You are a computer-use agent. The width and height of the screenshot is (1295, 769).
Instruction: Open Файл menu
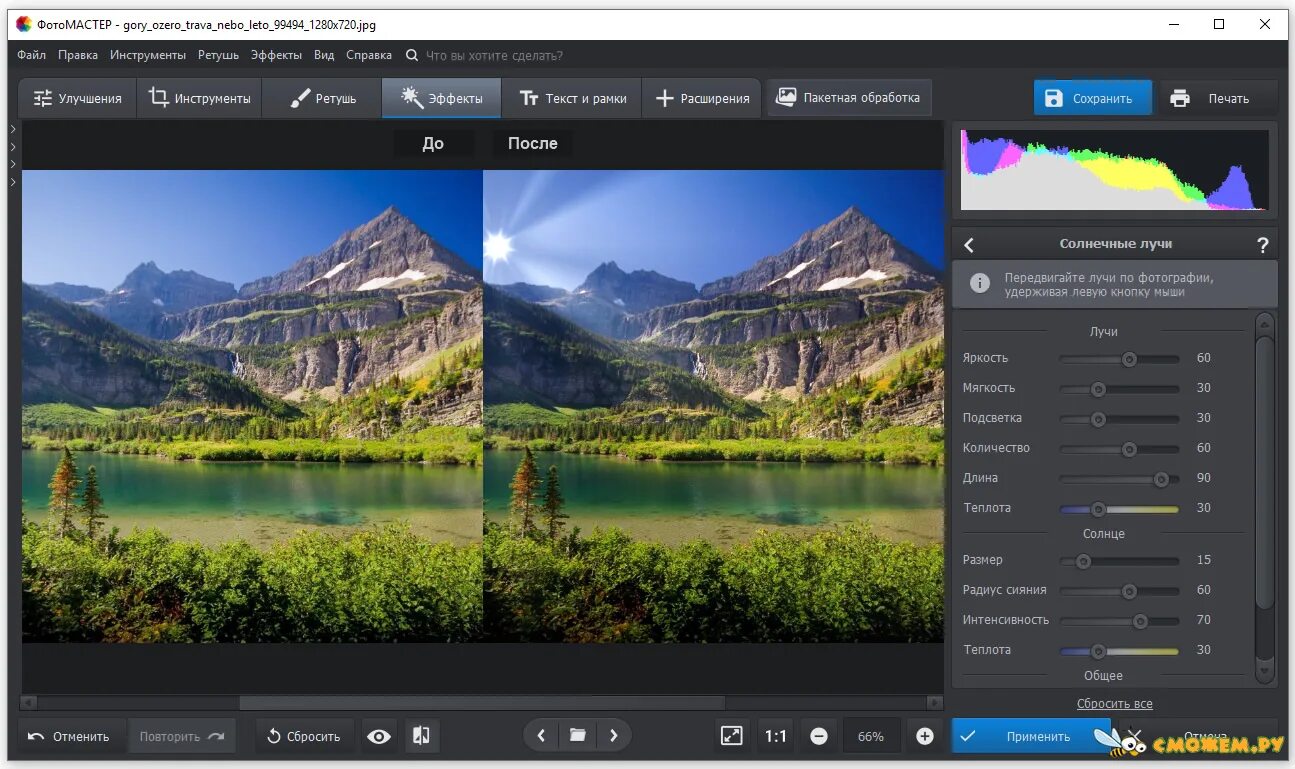point(31,55)
